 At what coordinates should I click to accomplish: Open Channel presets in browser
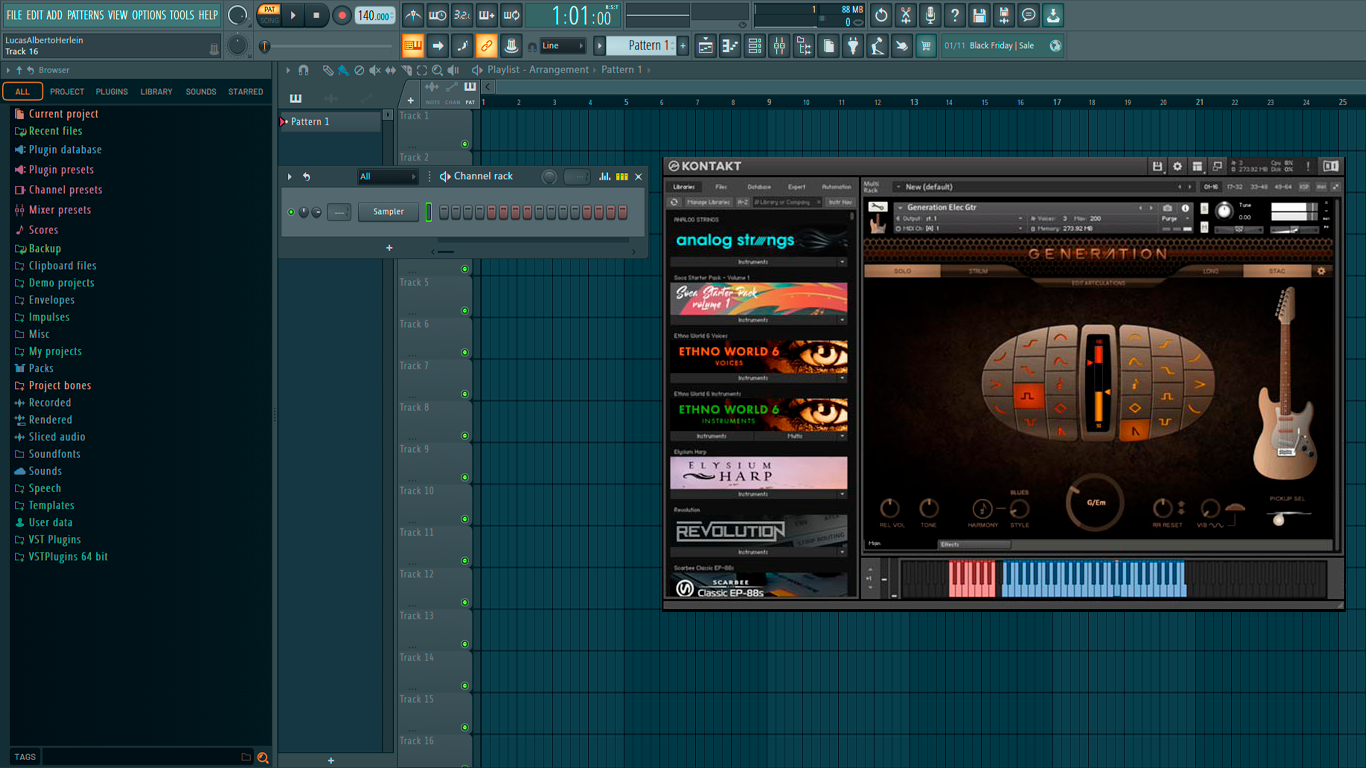65,190
